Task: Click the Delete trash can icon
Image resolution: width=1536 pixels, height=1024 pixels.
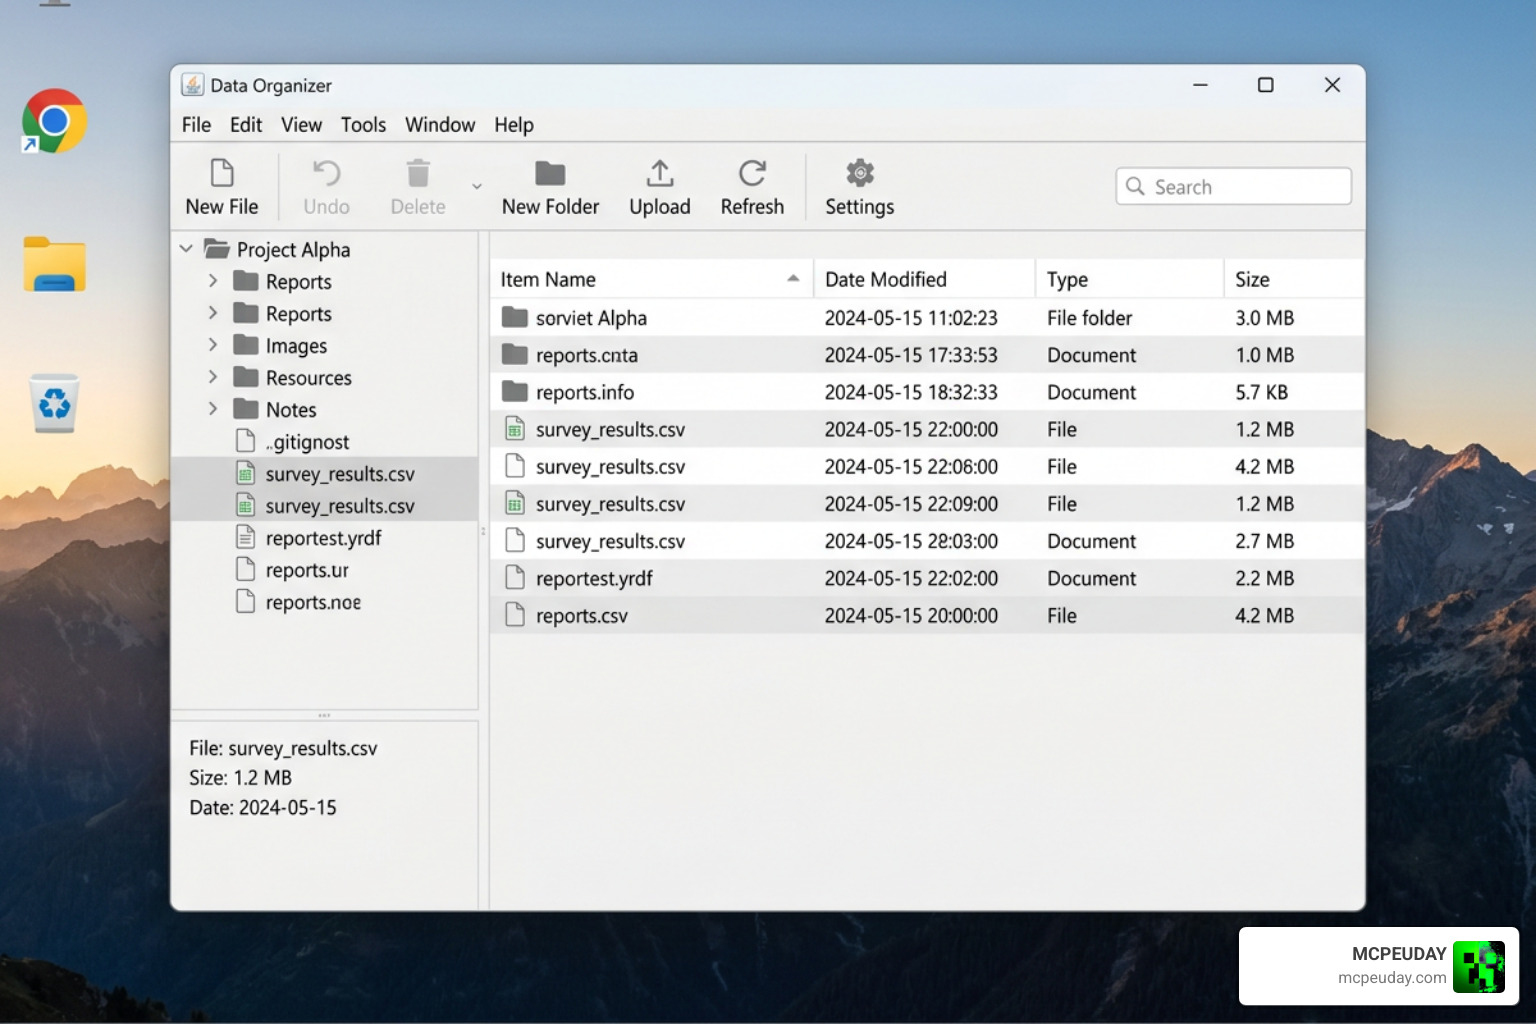Action: pos(418,173)
